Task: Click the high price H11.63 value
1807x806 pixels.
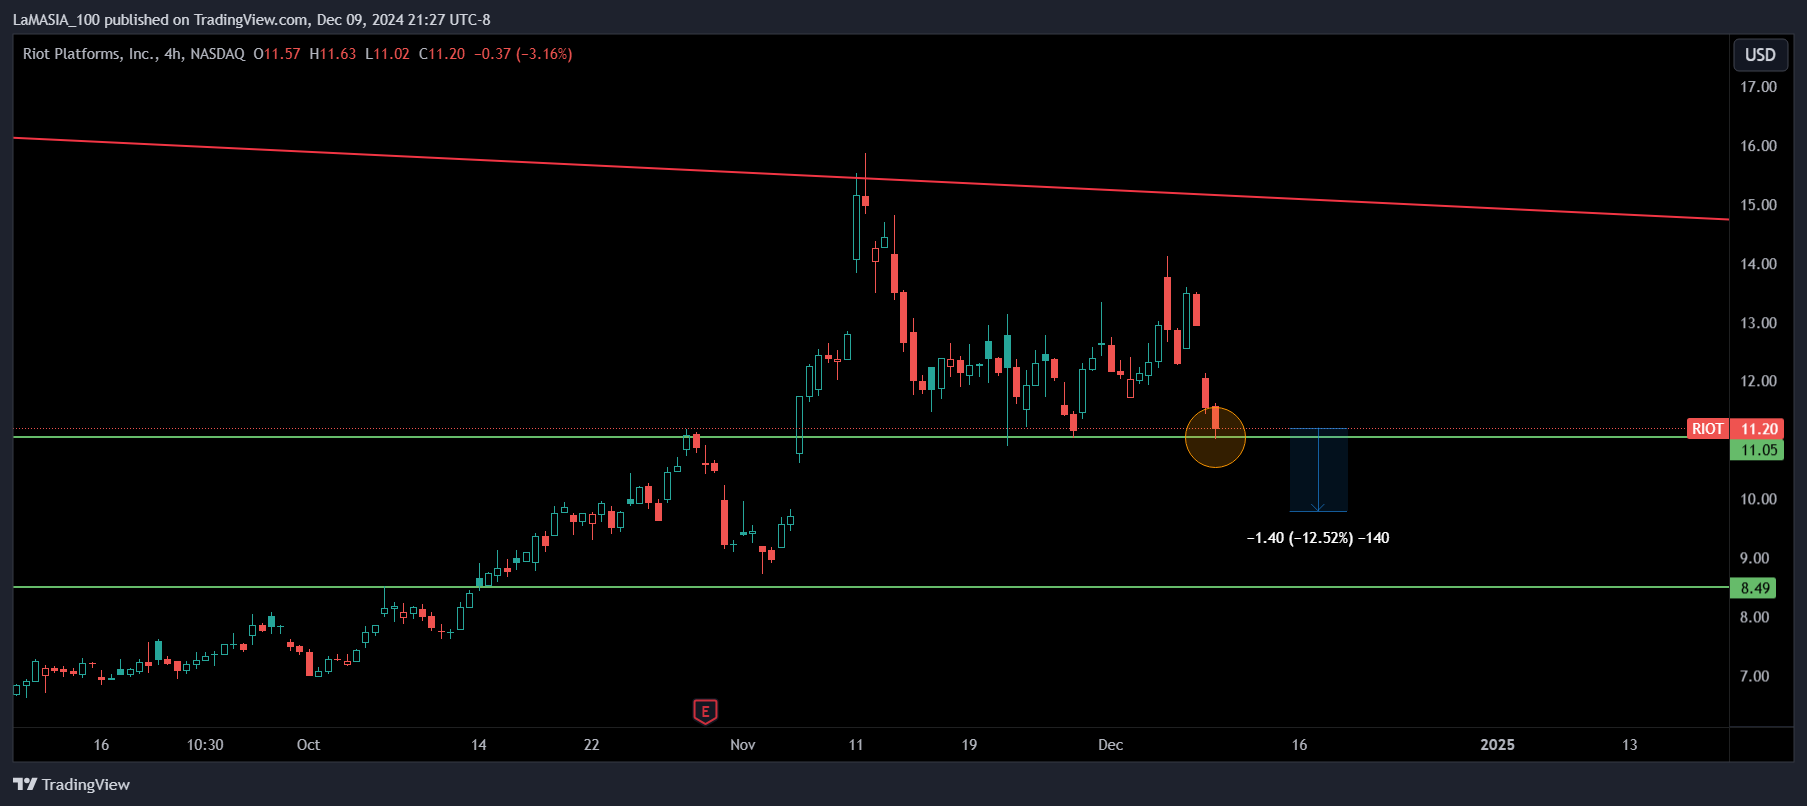Action: (x=333, y=54)
